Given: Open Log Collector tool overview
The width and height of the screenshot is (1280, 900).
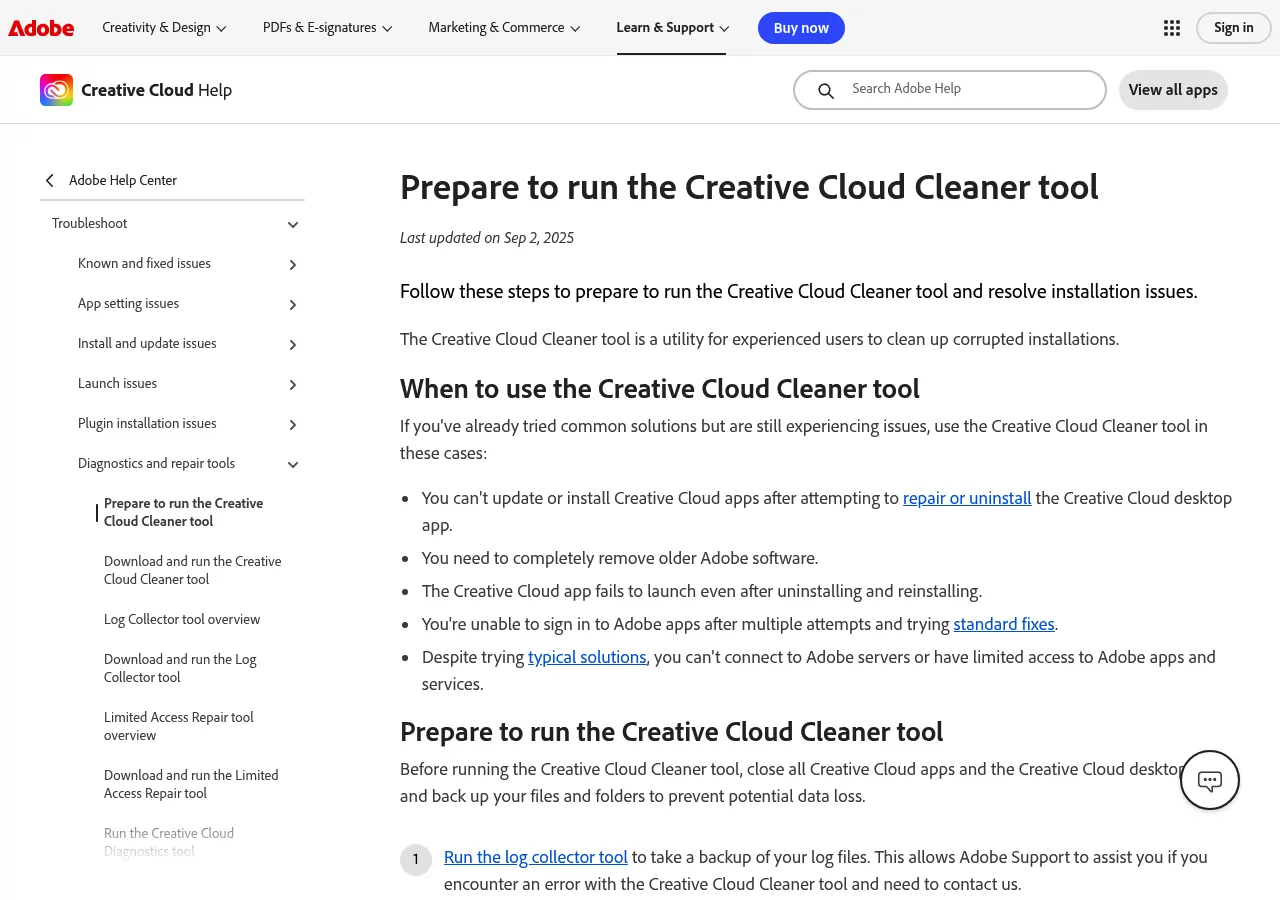Looking at the screenshot, I should 182,619.
